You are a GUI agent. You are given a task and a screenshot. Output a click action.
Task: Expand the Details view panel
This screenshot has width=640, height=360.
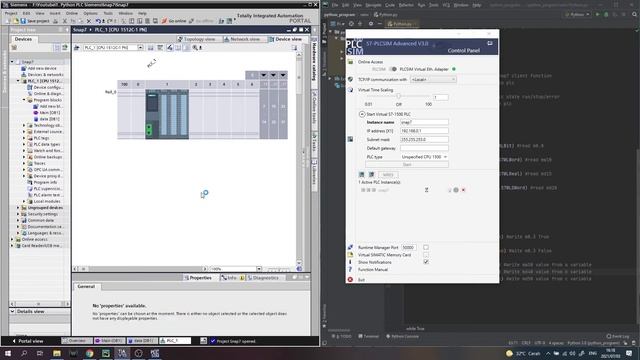pos(12,311)
